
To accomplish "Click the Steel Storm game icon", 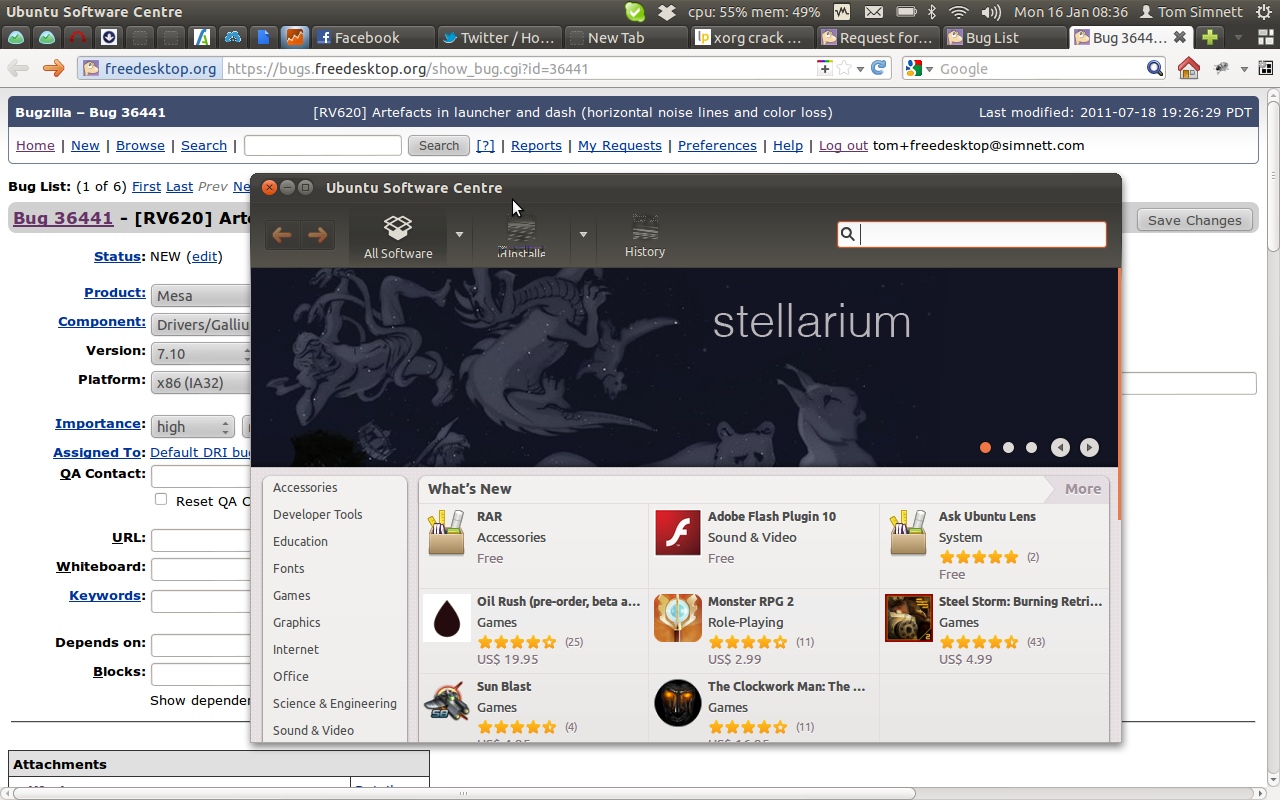I will [908, 618].
